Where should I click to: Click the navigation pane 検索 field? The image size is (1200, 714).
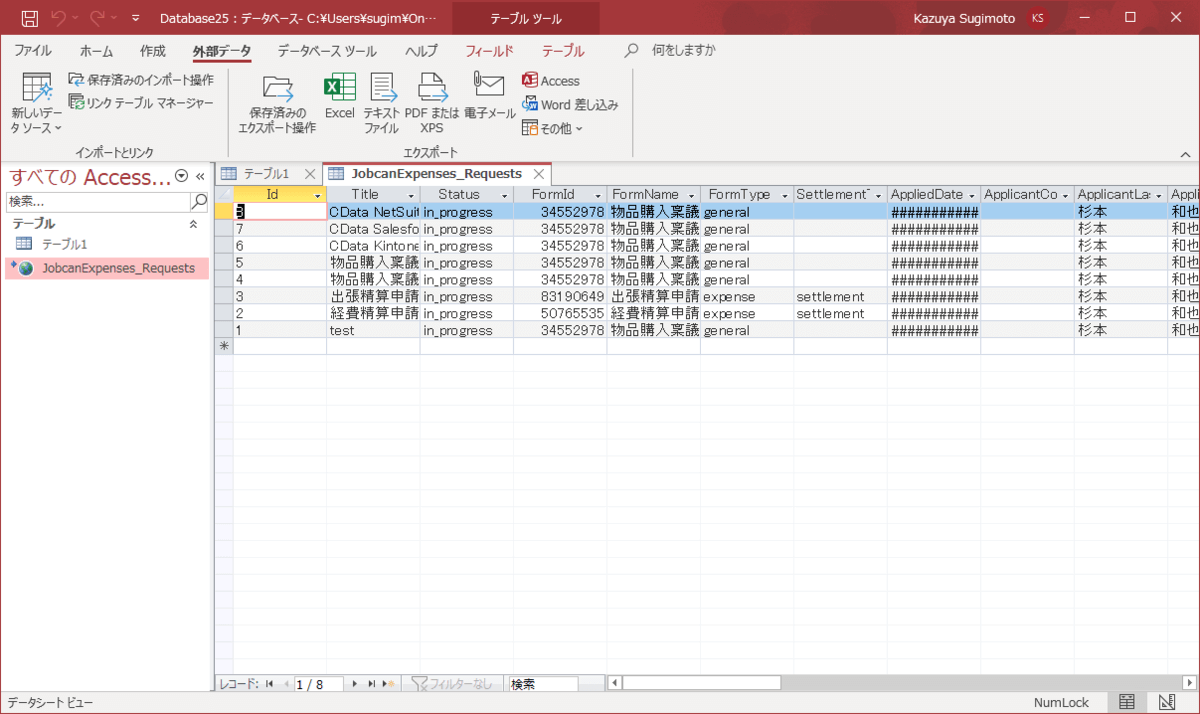point(97,201)
